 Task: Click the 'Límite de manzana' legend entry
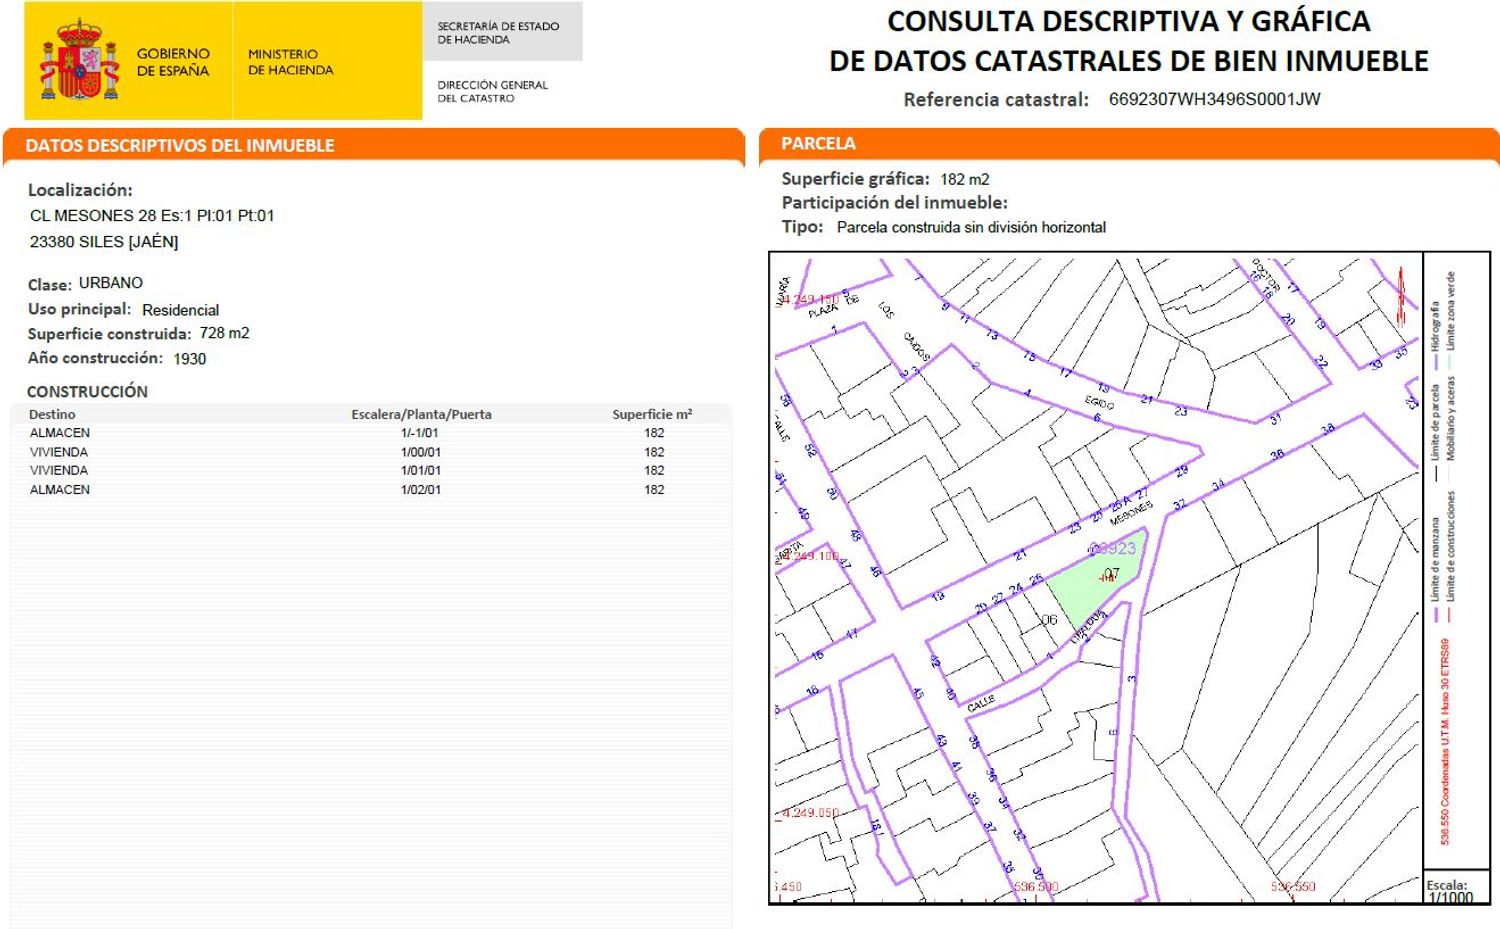tap(1436, 570)
